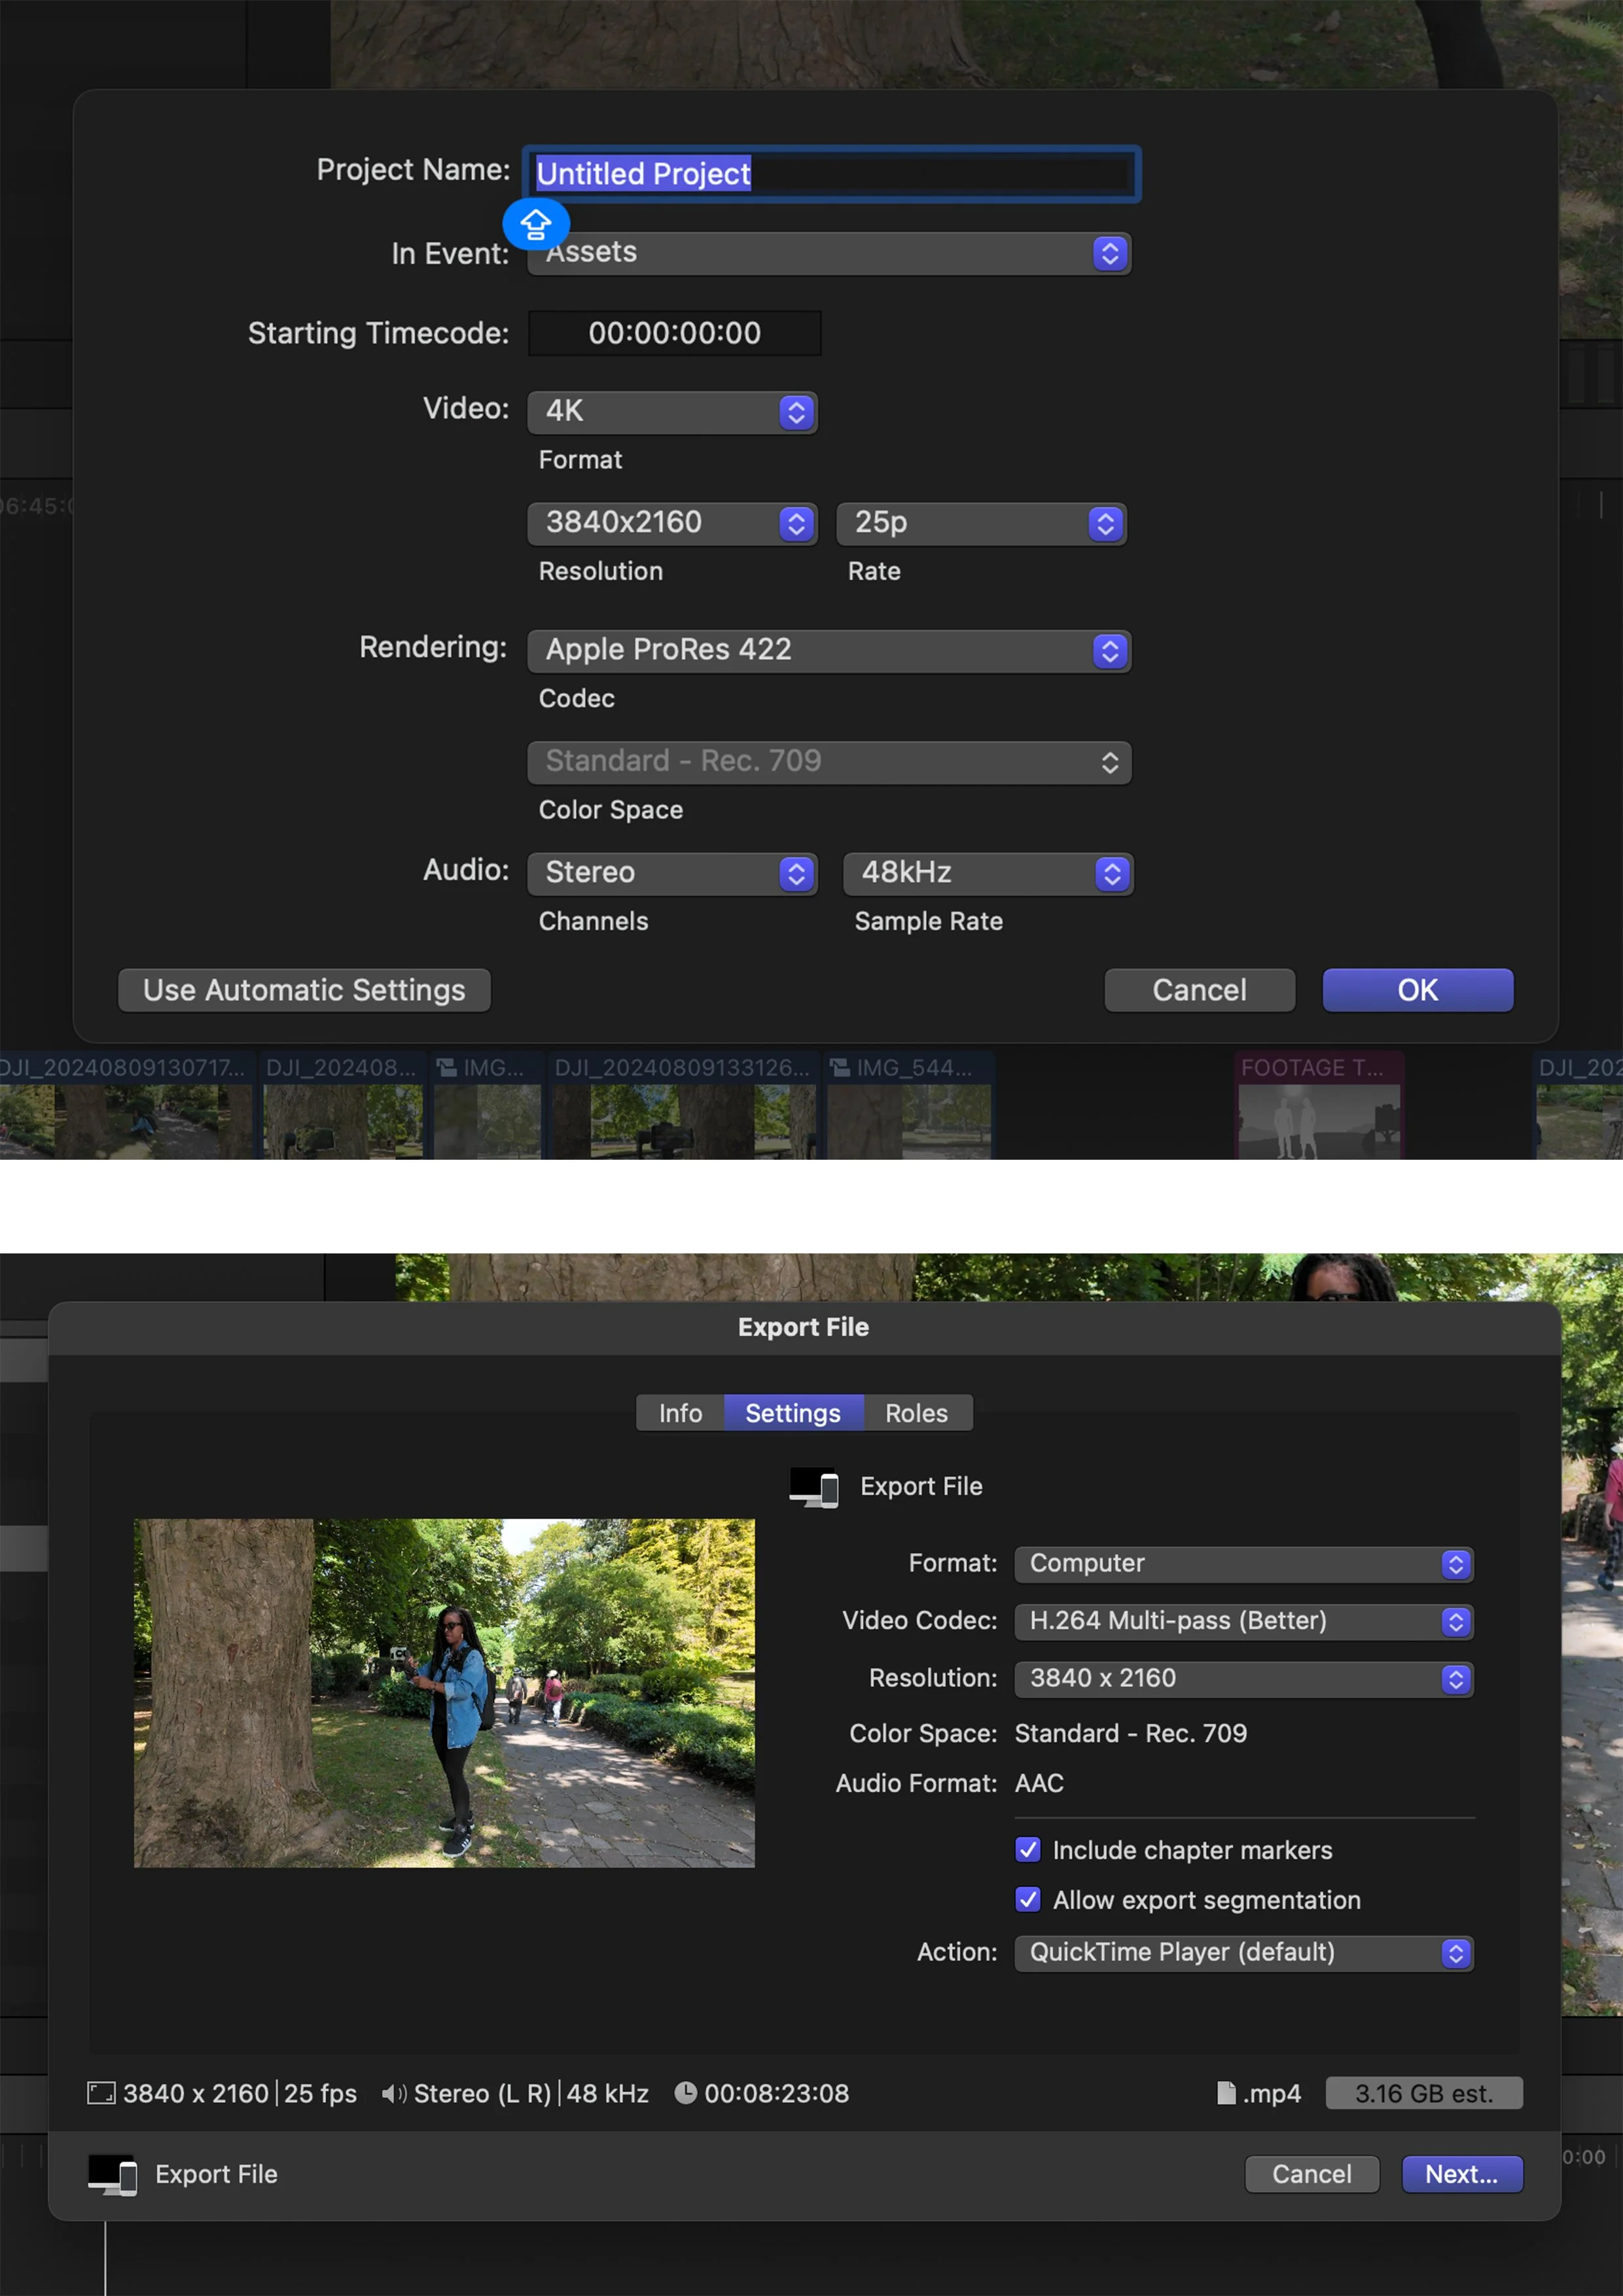
Task: Click the Export File icon above Format
Action: [x=813, y=1486]
